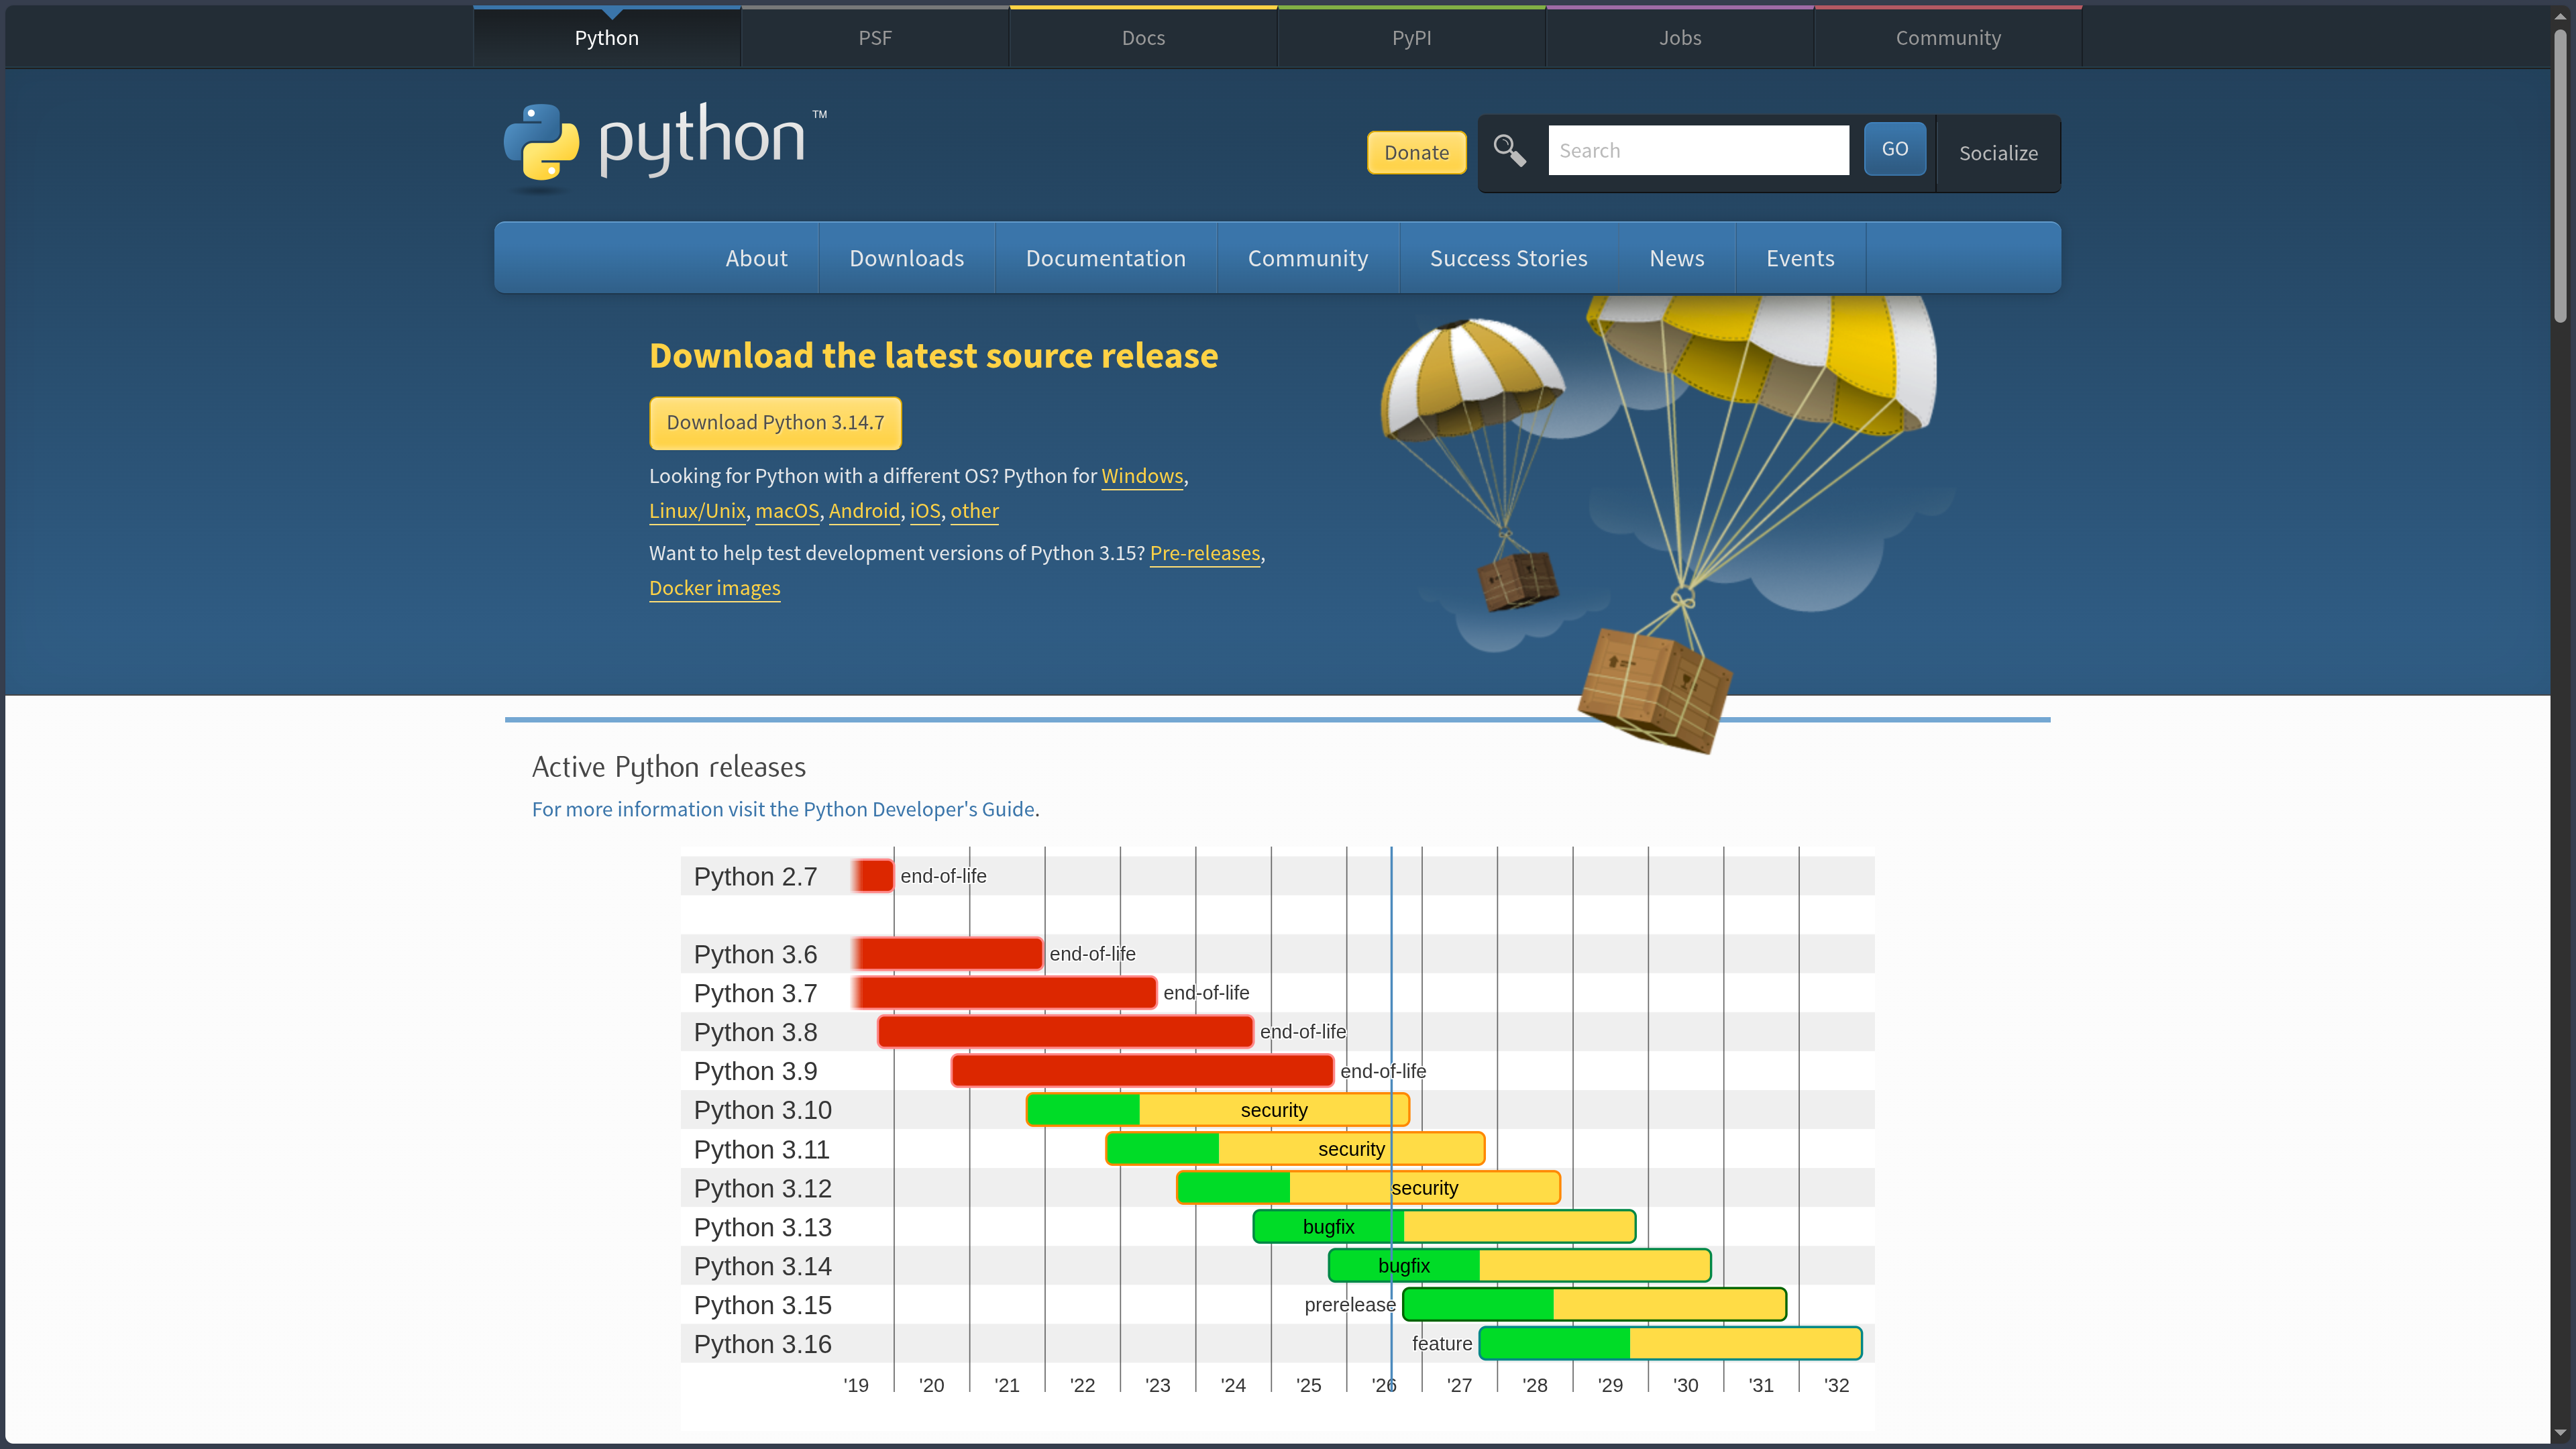Viewport: 2576px width, 1449px height.
Task: Follow the iOS download link
Action: 925,511
